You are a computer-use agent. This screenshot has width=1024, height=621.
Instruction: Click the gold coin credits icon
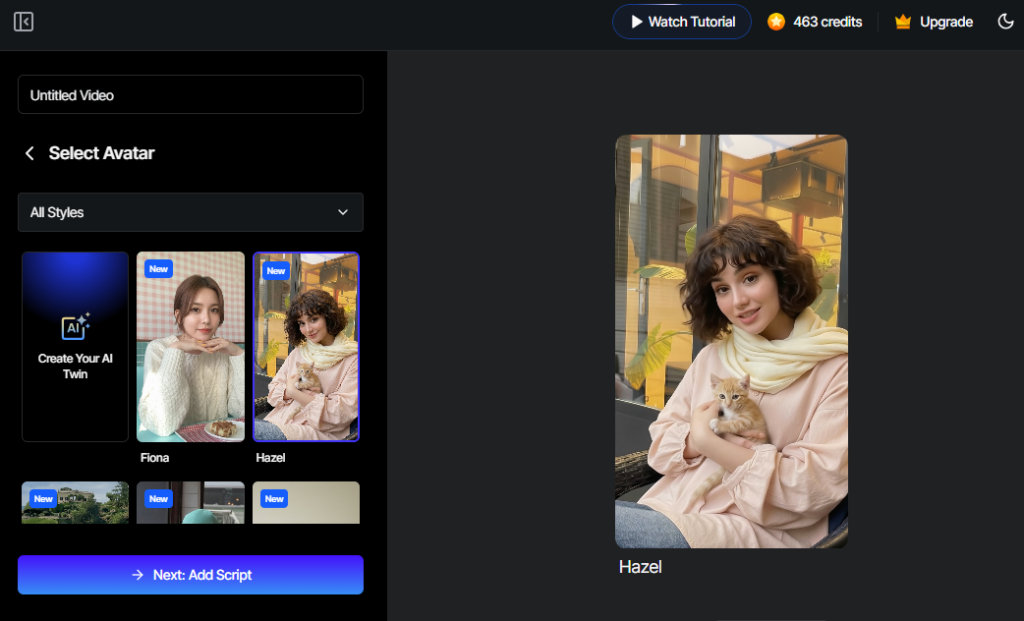pyautogui.click(x=776, y=22)
